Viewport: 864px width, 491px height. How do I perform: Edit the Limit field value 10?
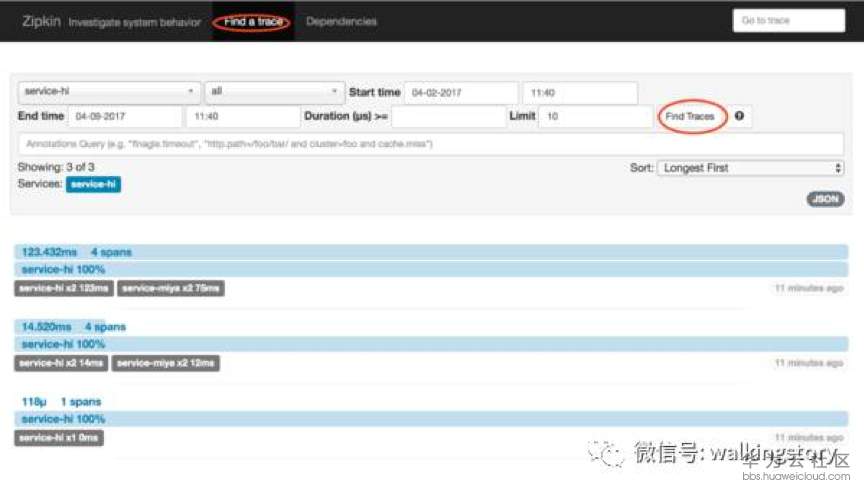click(x=595, y=116)
